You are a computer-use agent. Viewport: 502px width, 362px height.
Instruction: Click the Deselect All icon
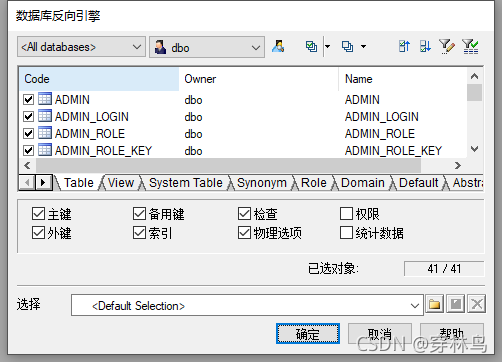pyautogui.click(x=347, y=46)
